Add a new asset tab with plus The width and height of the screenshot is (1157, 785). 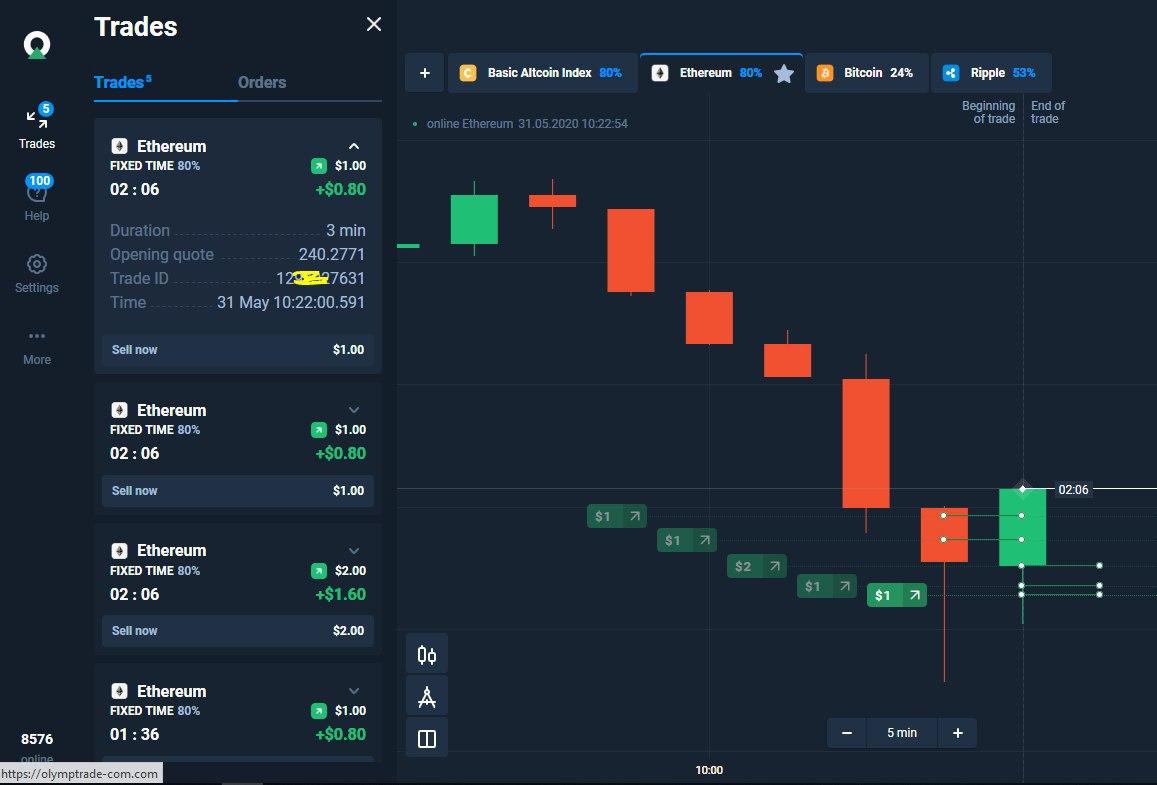424,72
